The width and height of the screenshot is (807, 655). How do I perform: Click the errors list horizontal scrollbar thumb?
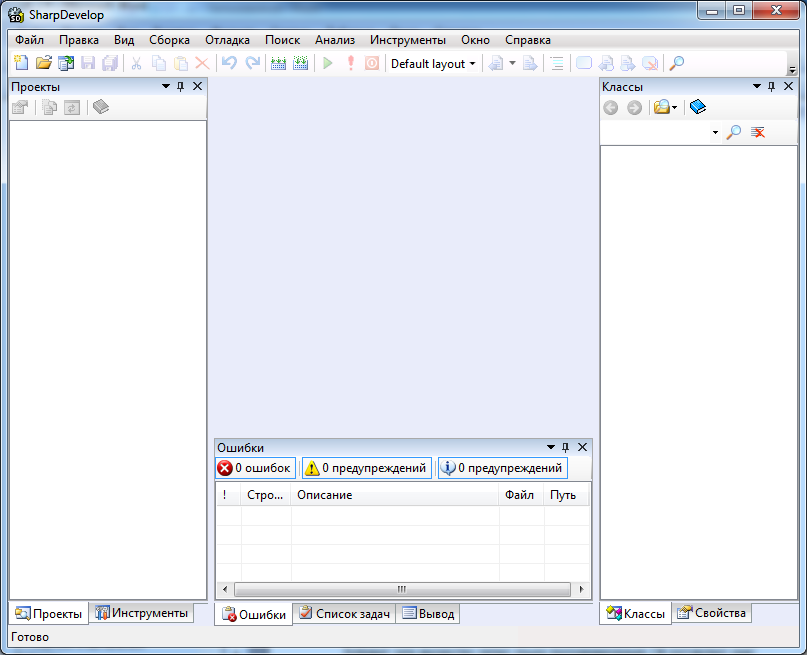pos(402,590)
